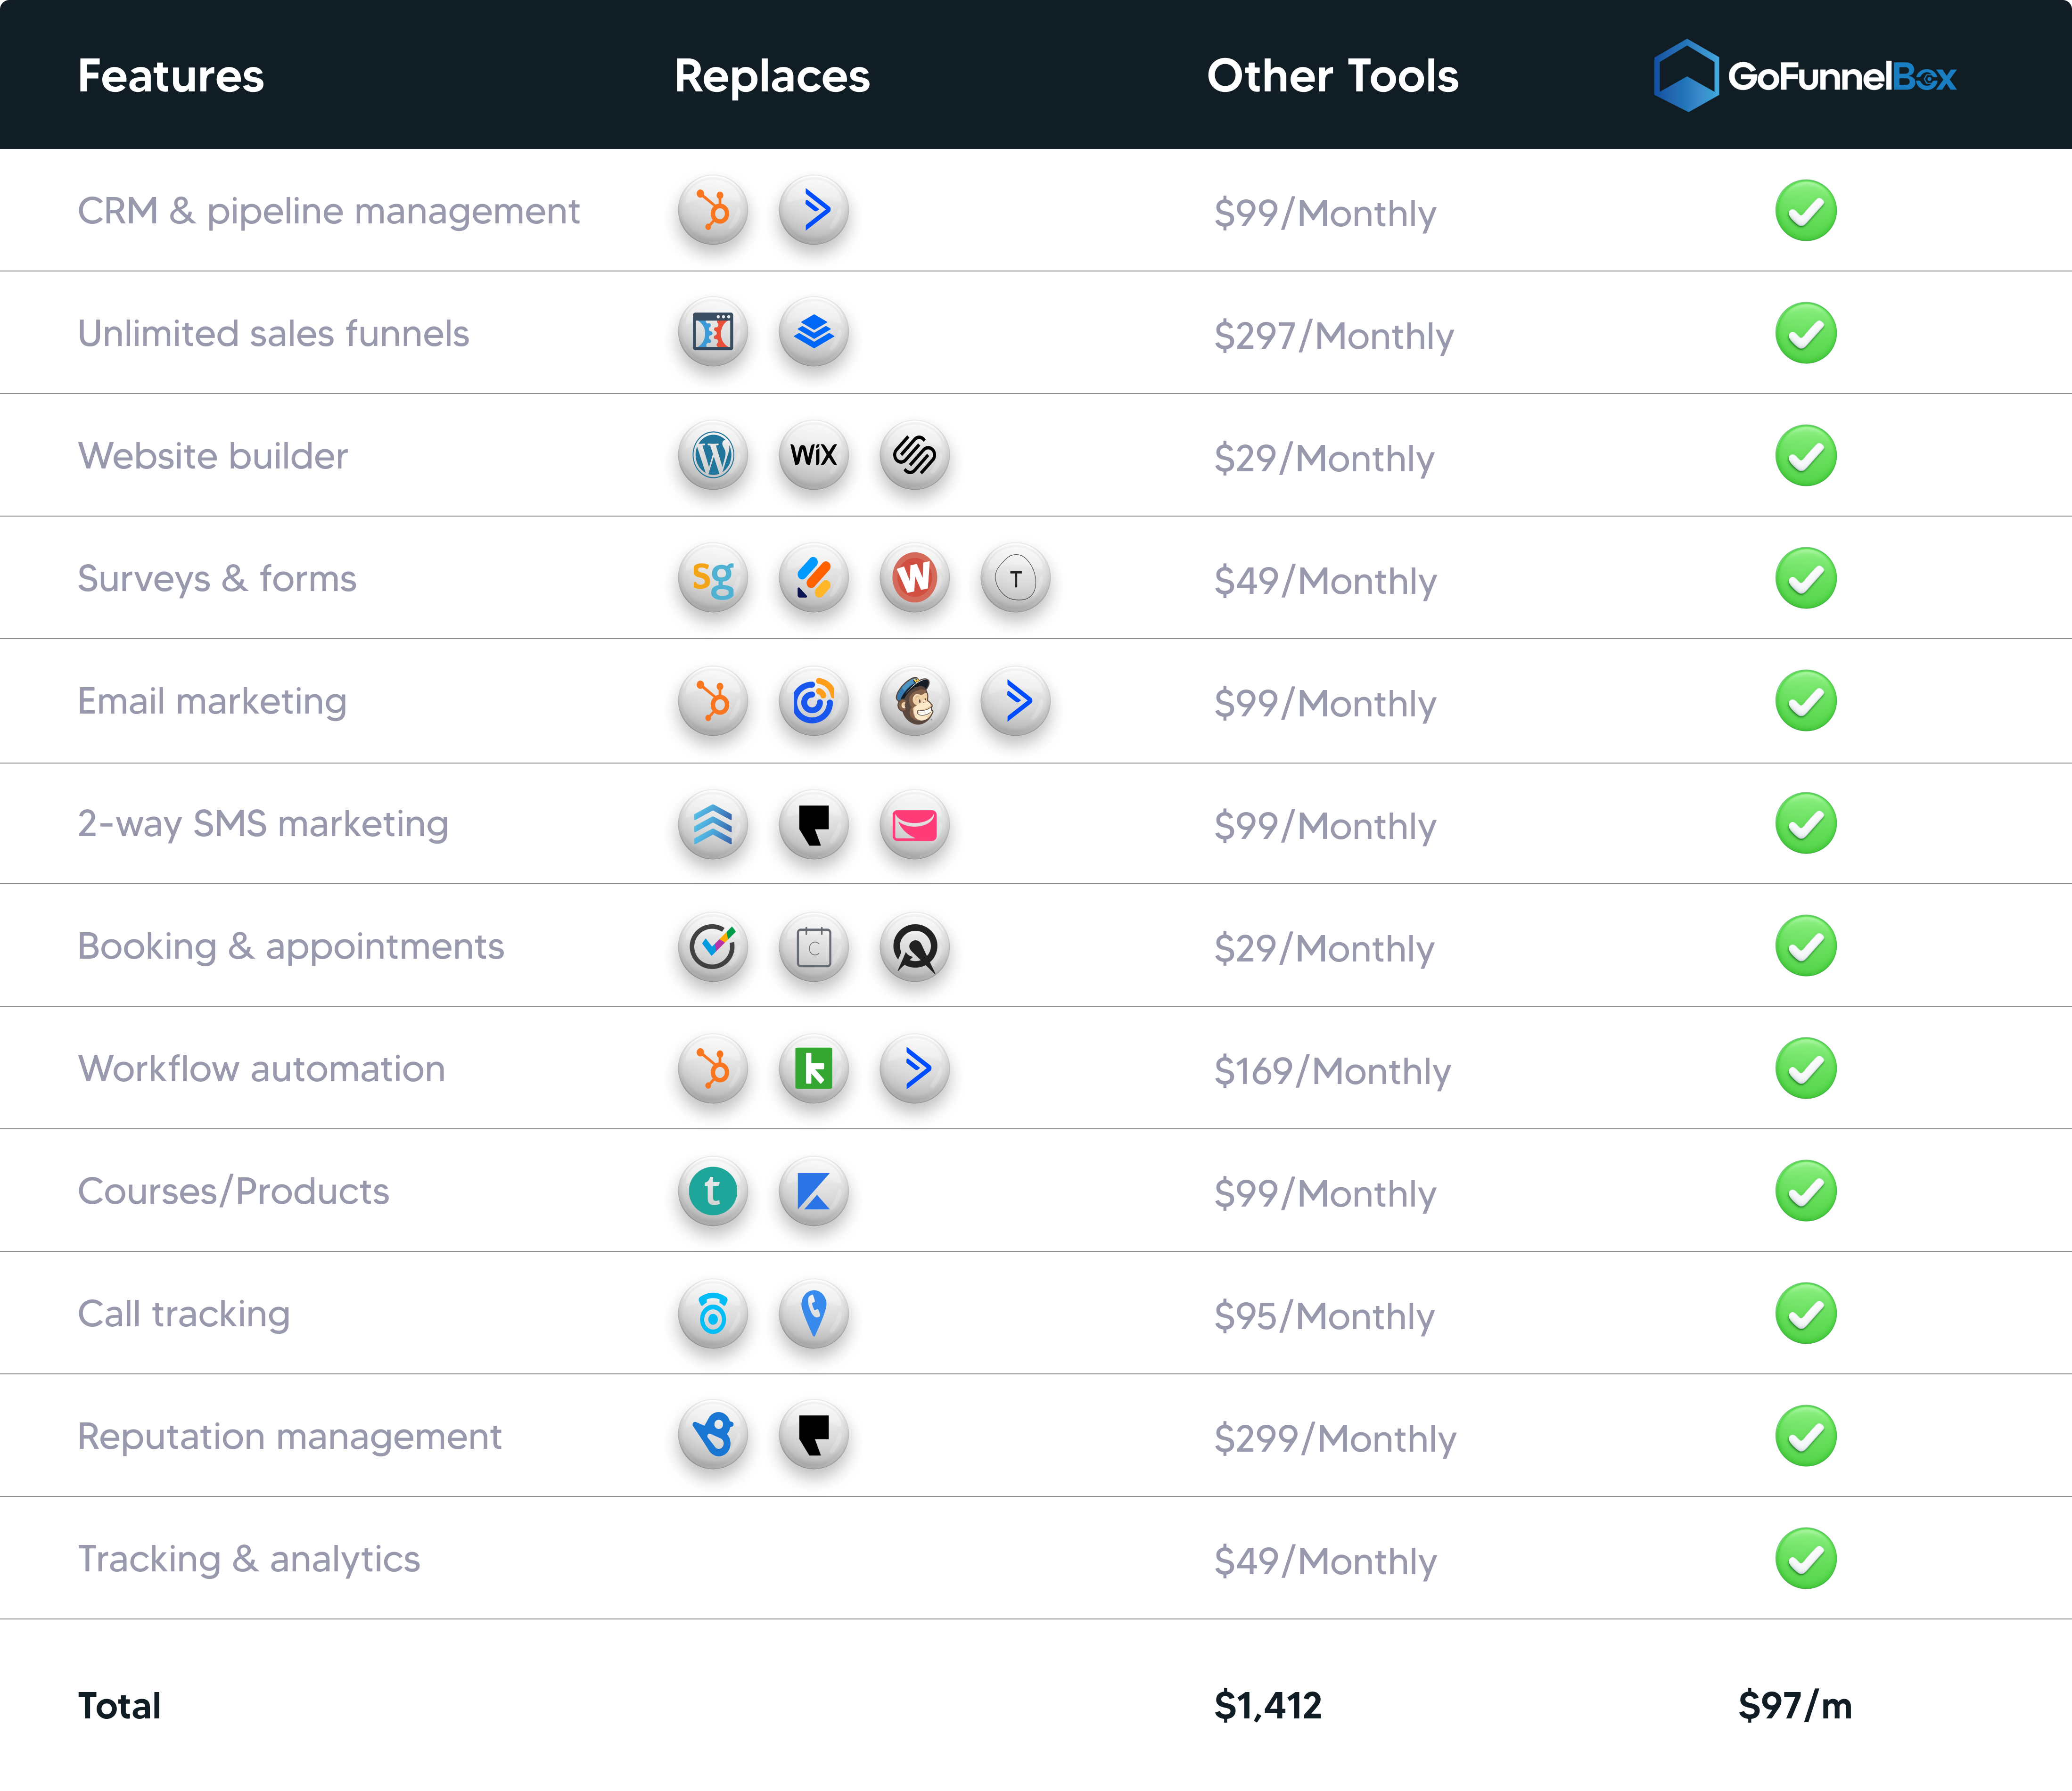Viewport: 2072px width, 1791px height.
Task: Click the Teachable 't' icon
Action: [713, 1191]
